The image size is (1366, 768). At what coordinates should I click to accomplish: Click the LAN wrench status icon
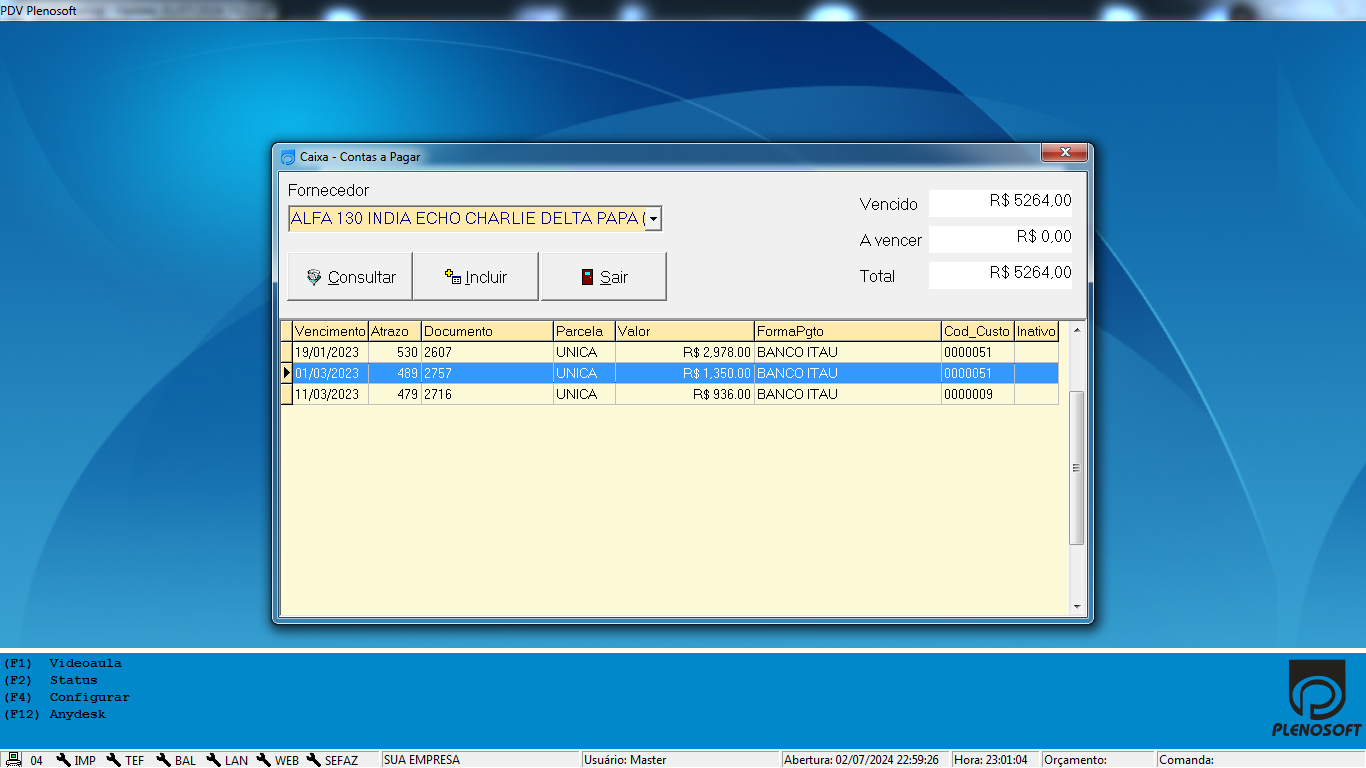tap(214, 760)
